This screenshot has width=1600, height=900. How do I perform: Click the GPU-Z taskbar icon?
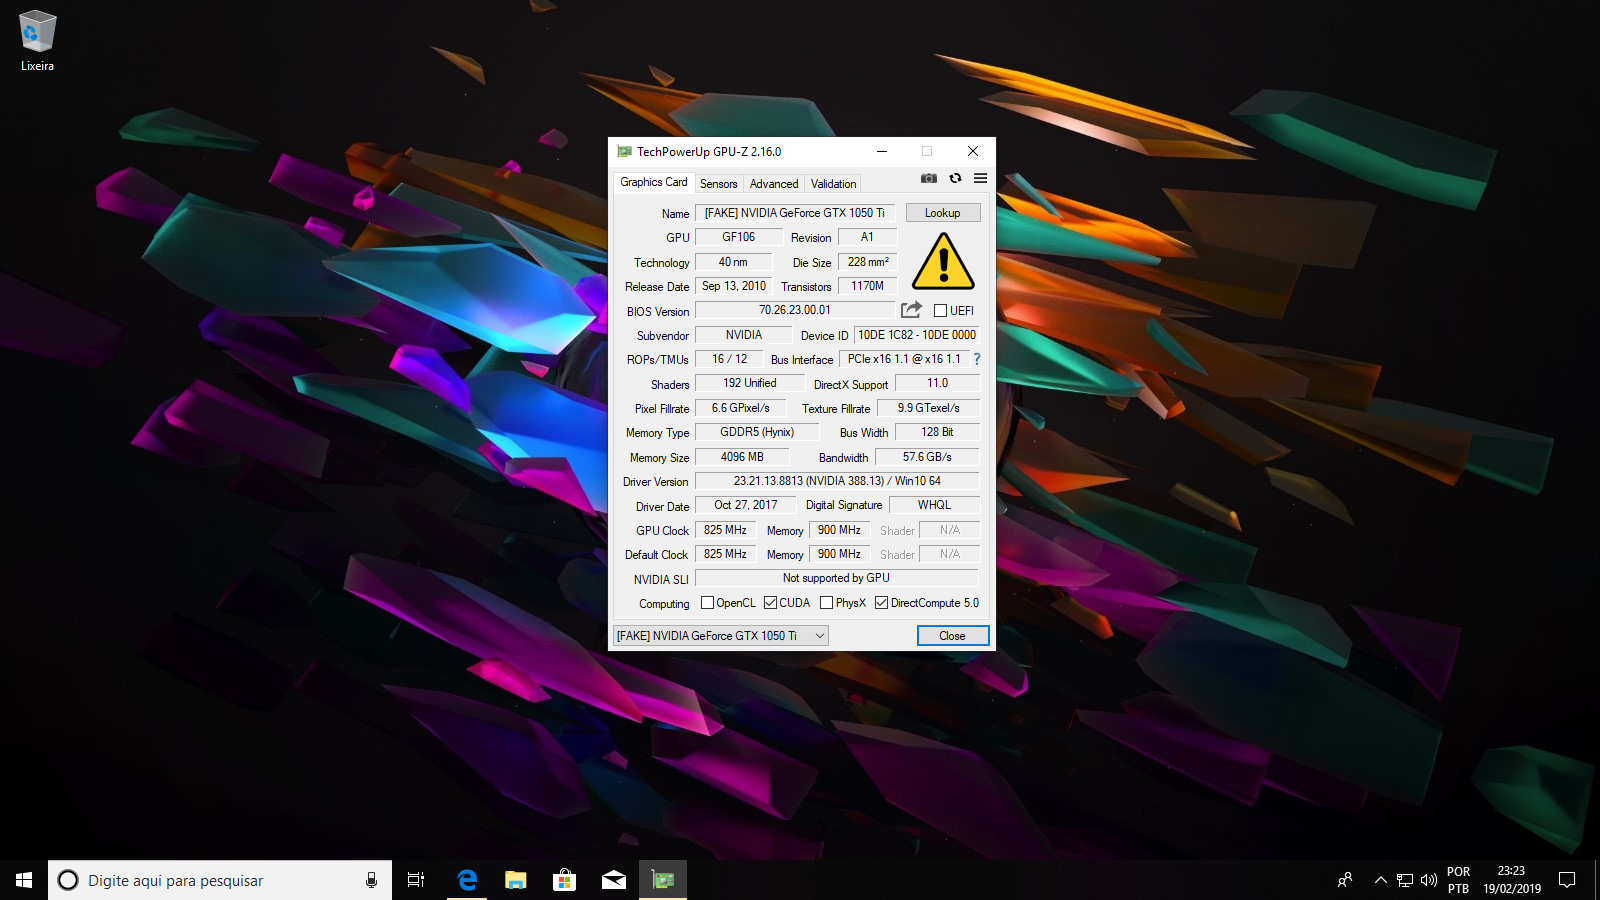(x=663, y=880)
